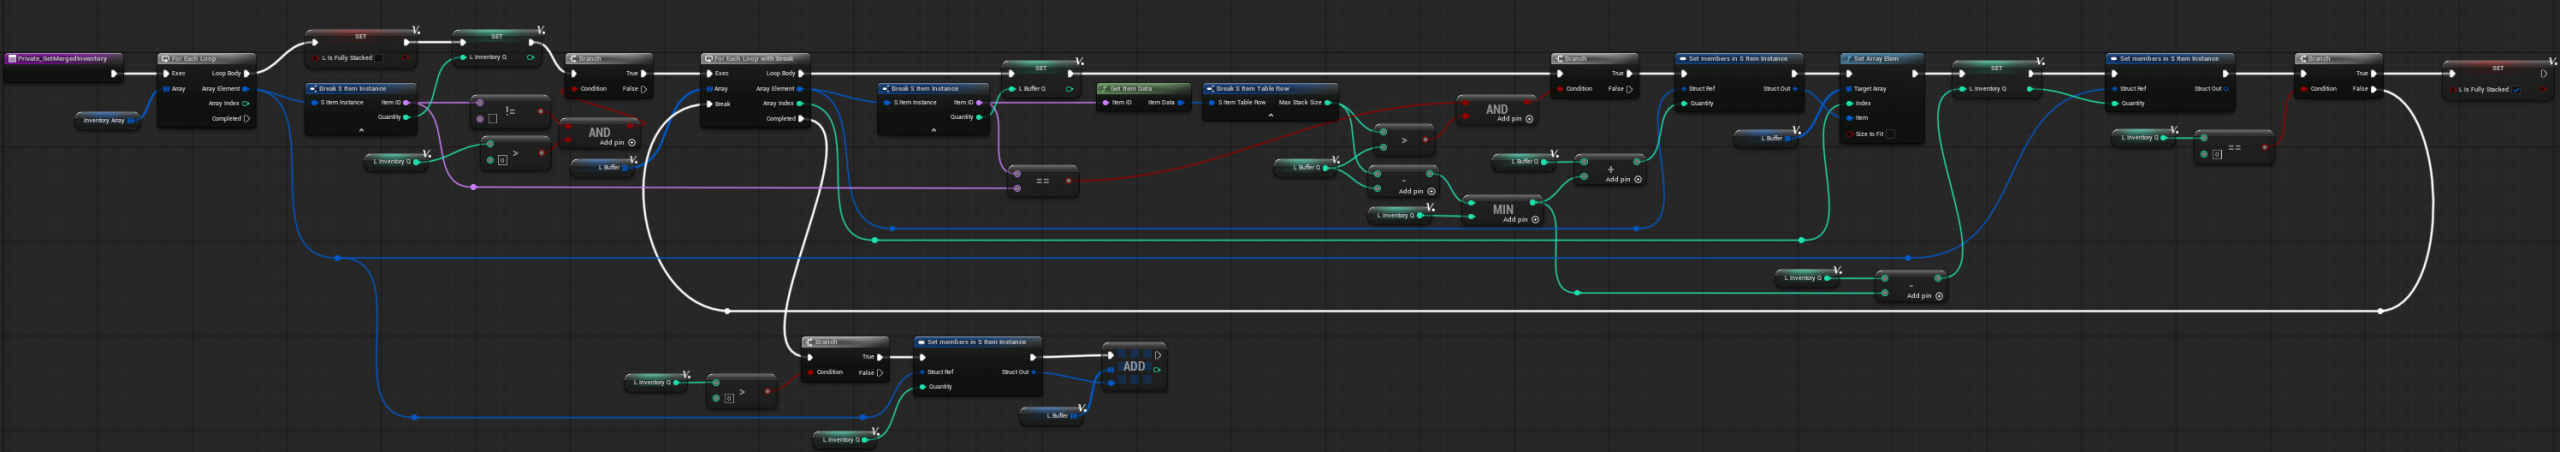
Task: Click the value field in the == 0 node
Action: [2217, 155]
